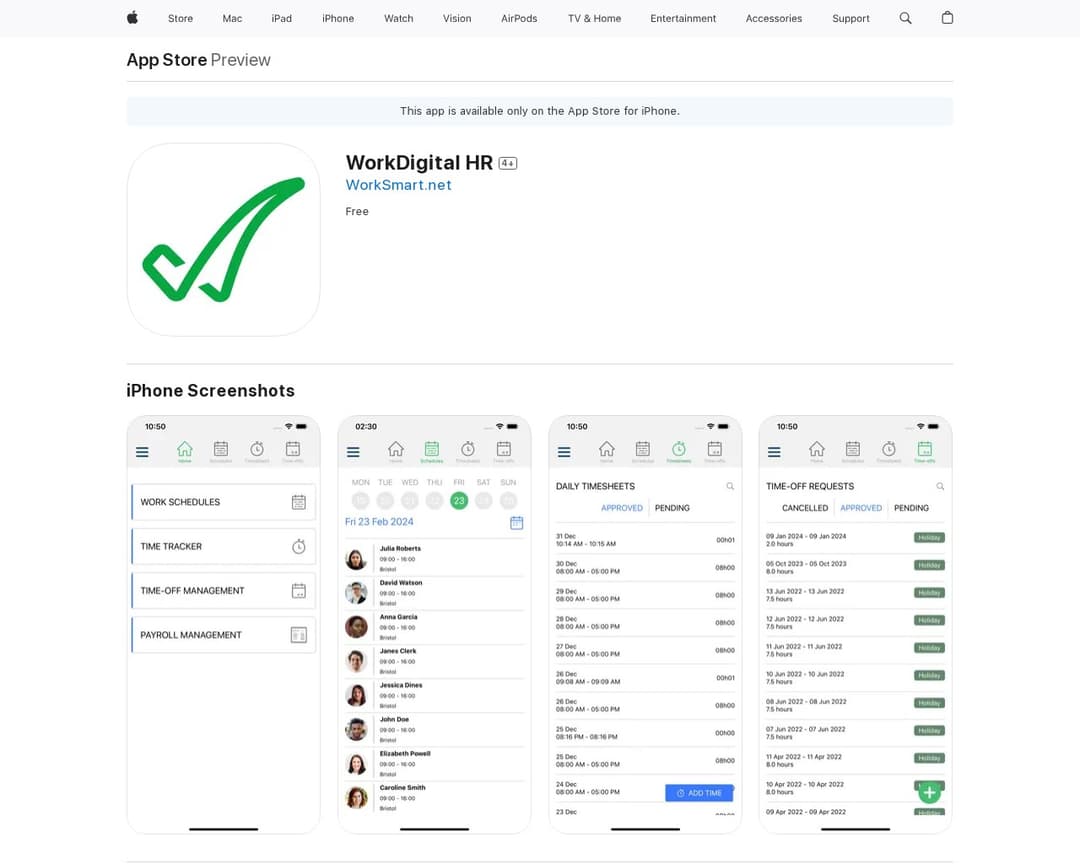The image size is (1080, 864).
Task: Open the TIME-OFF MANAGEMENT row
Action: coord(223,590)
